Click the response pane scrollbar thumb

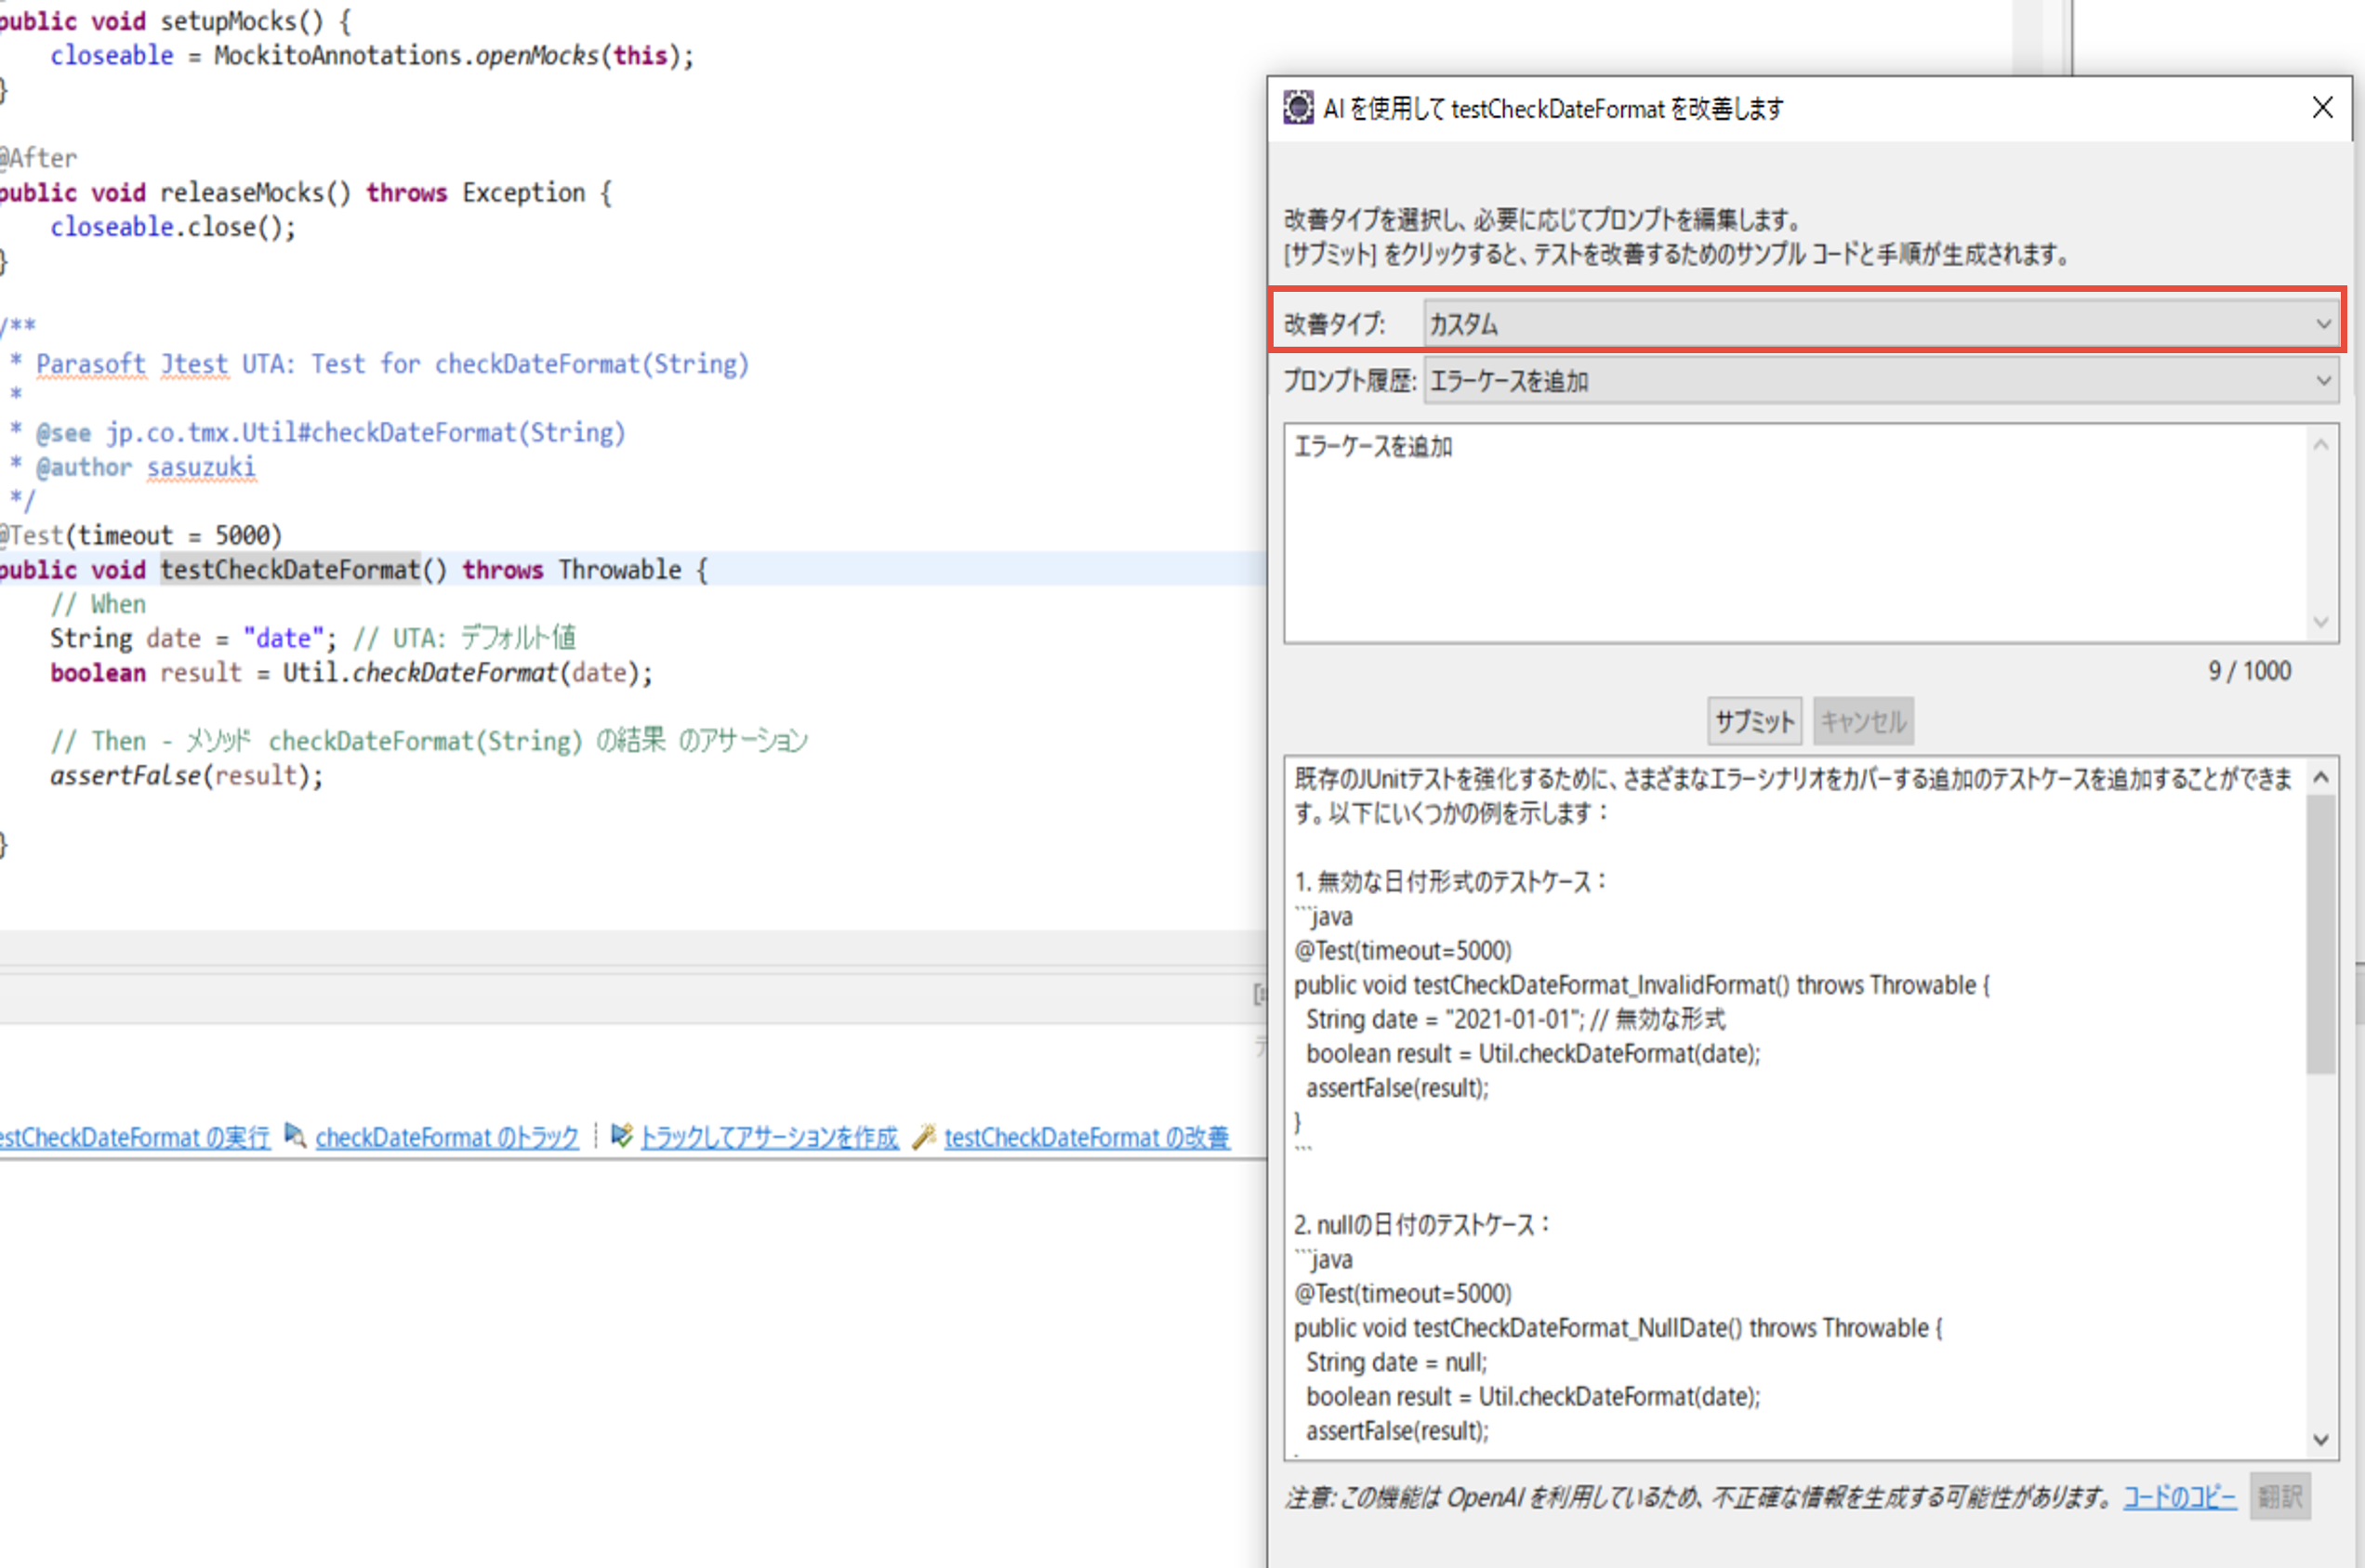point(2321,935)
